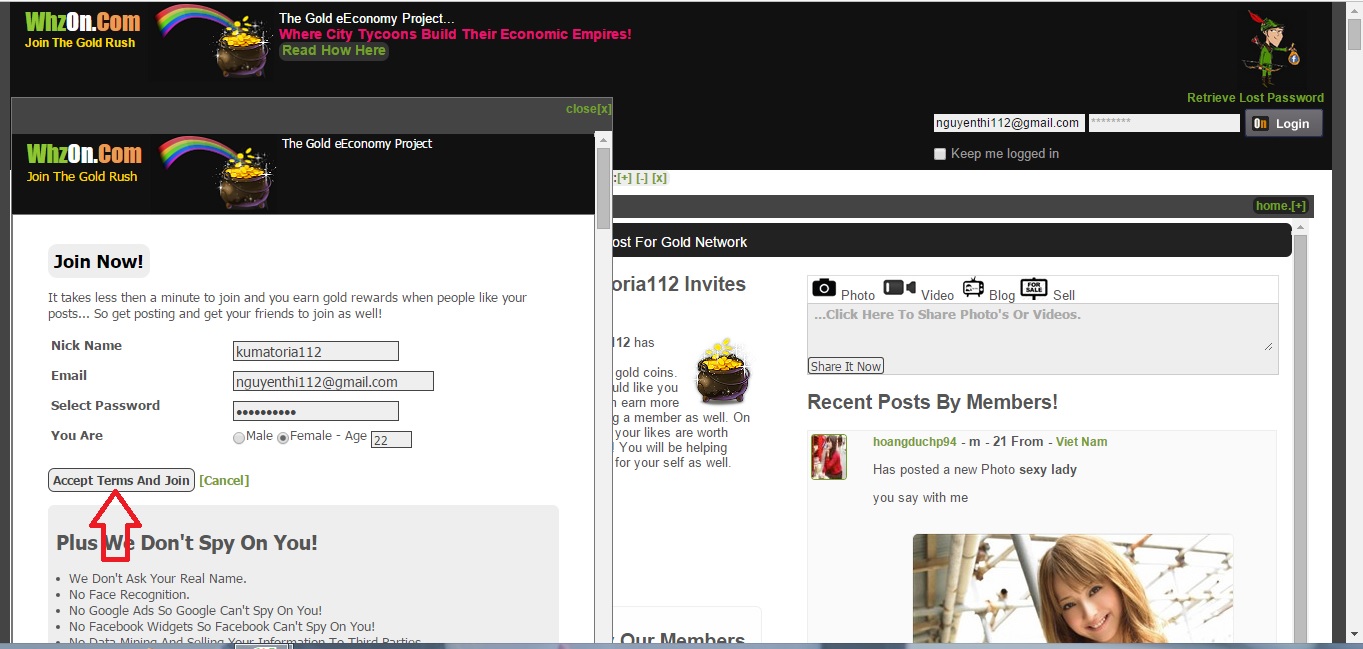Select the Female radio button

283,437
